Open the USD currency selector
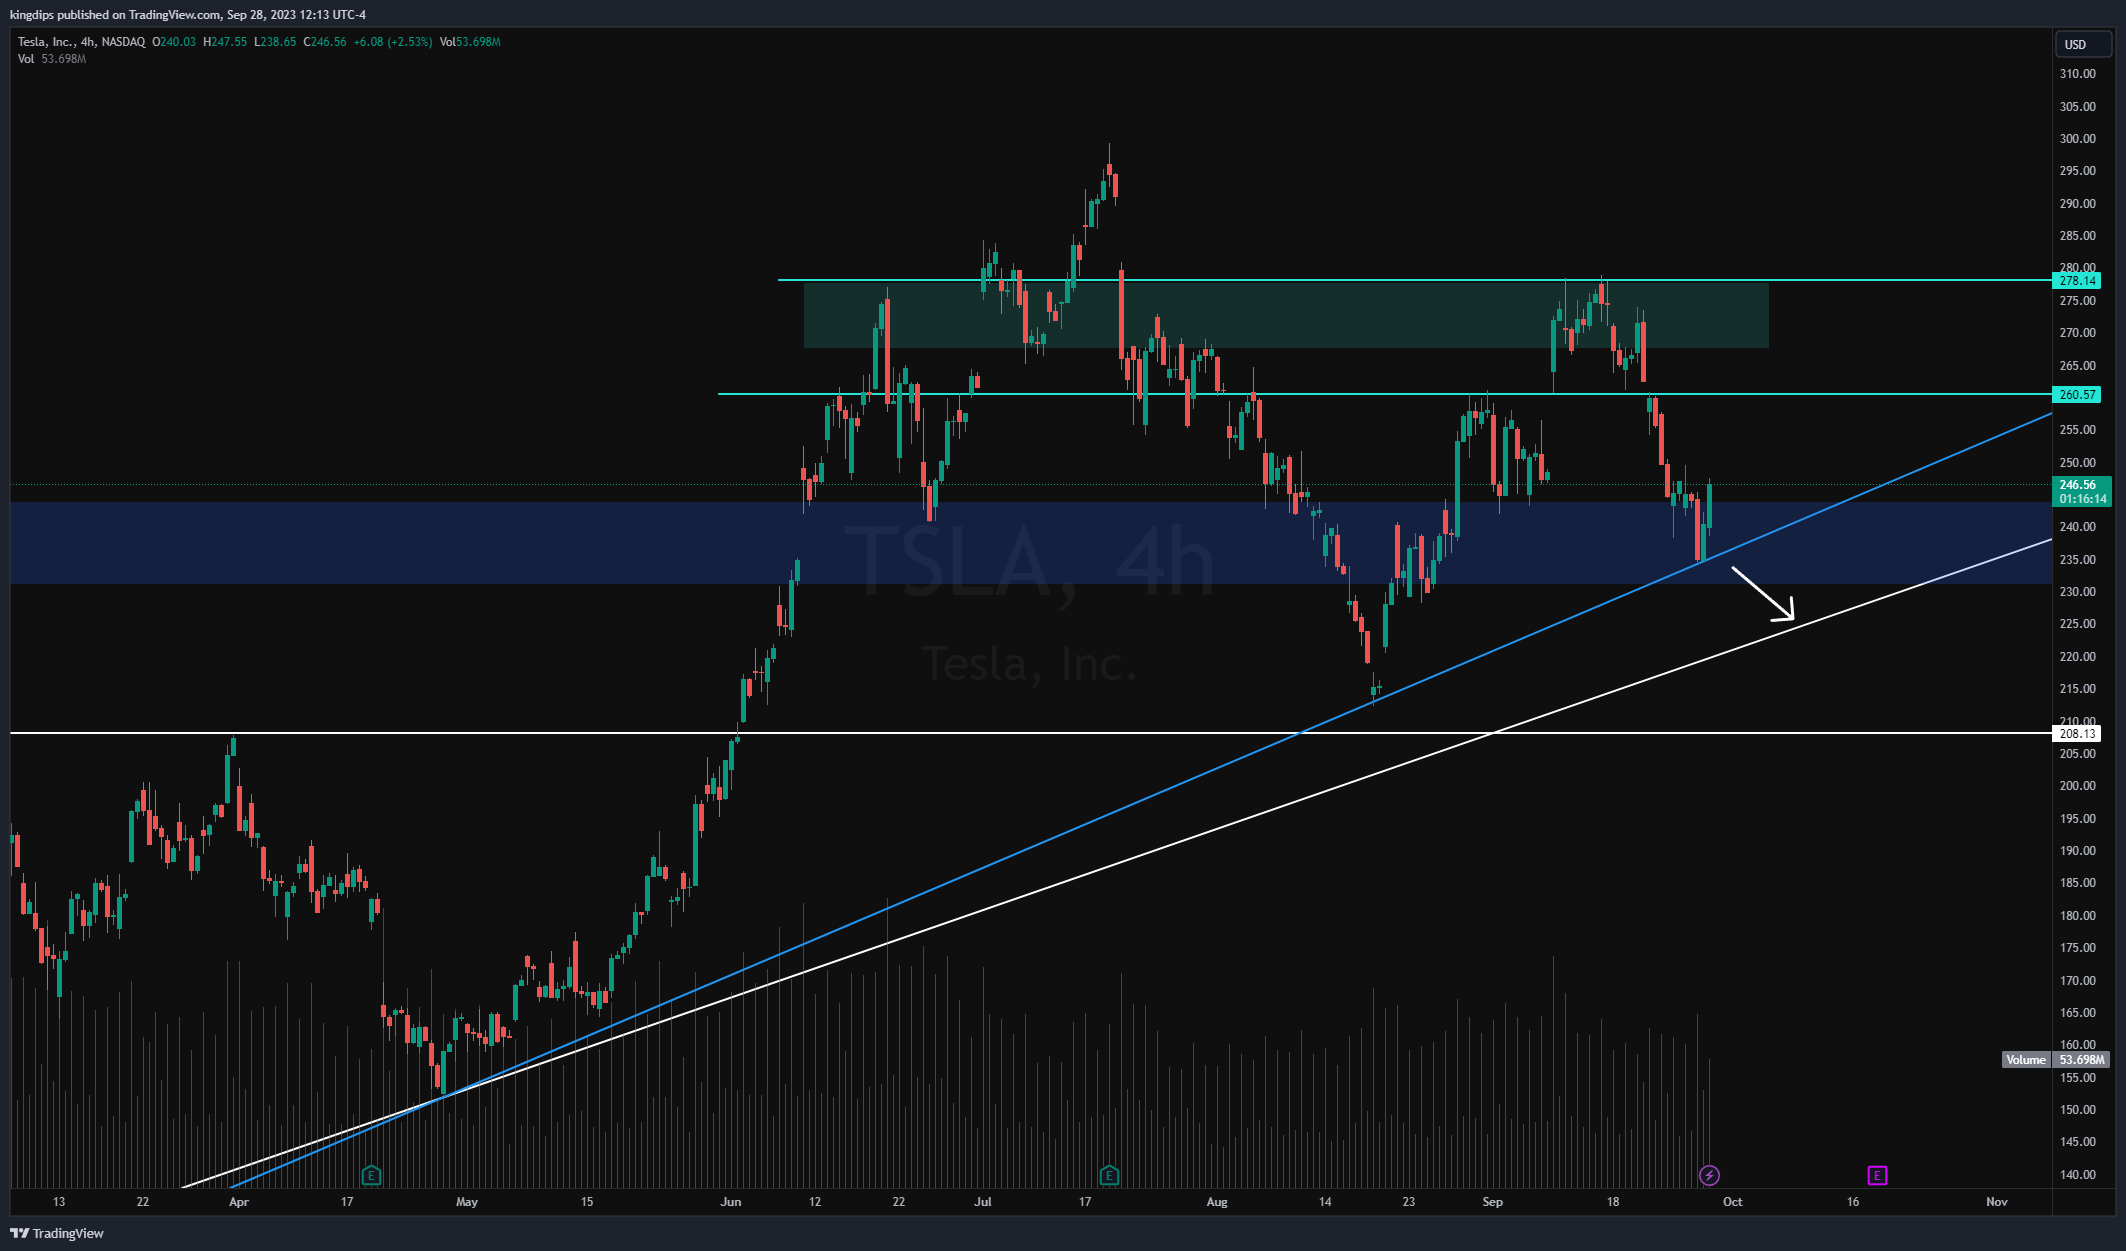 coord(2083,44)
